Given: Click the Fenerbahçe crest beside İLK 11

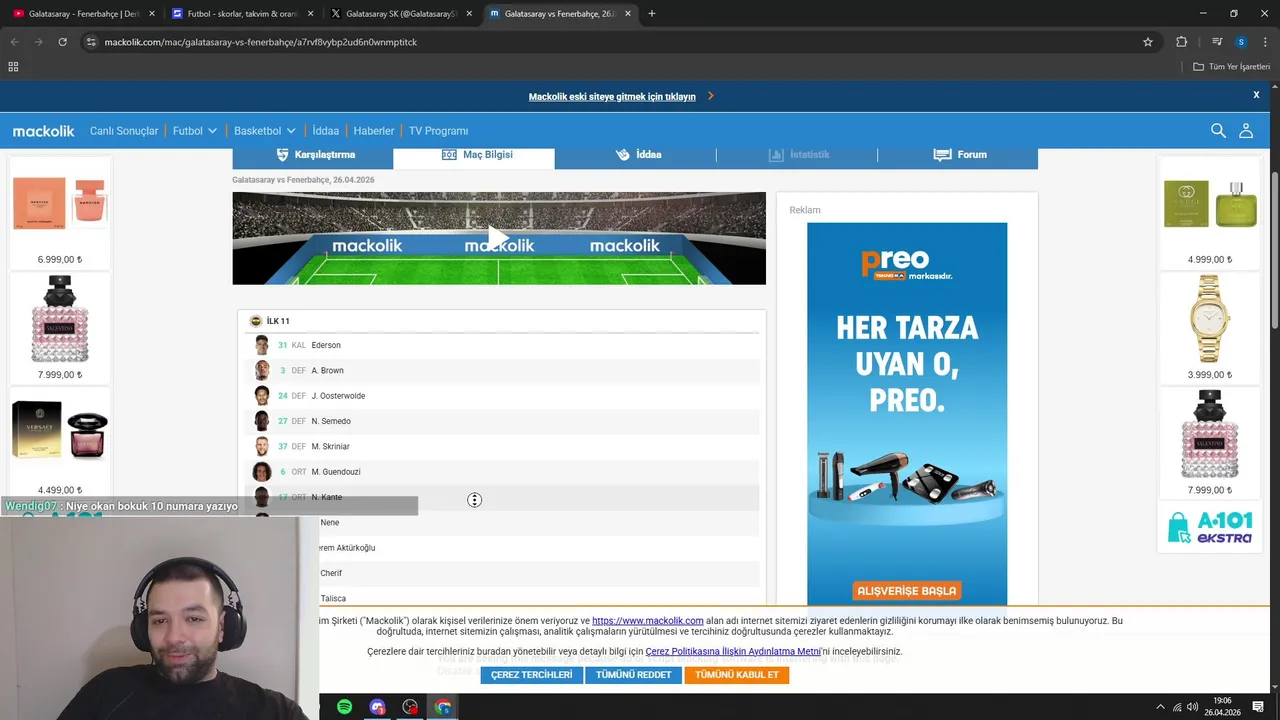Looking at the screenshot, I should [x=256, y=321].
